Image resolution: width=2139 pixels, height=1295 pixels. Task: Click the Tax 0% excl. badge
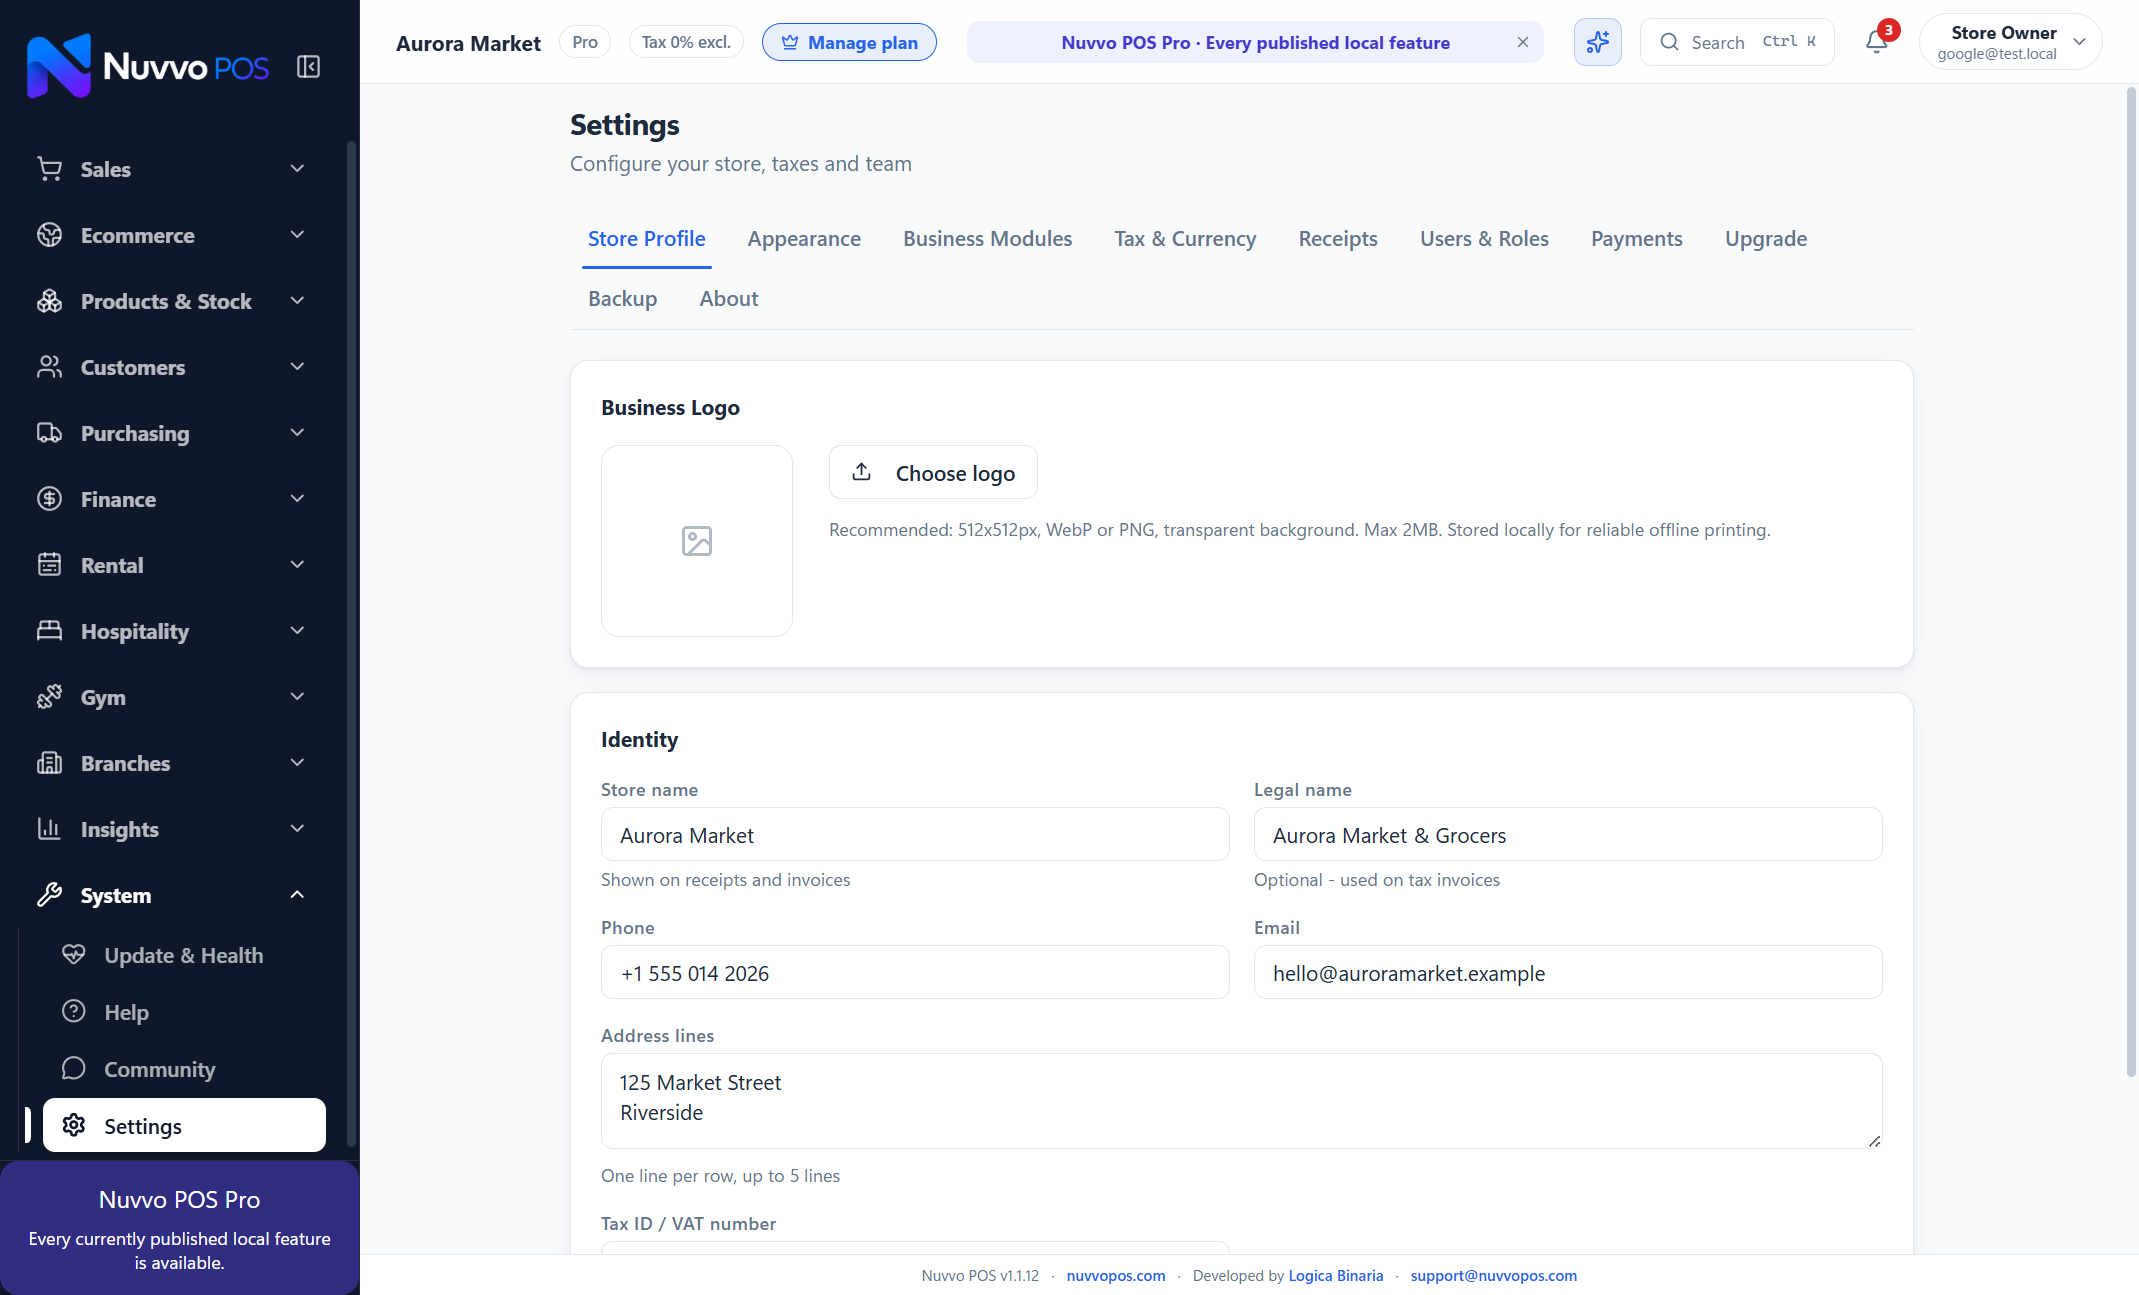pos(686,42)
